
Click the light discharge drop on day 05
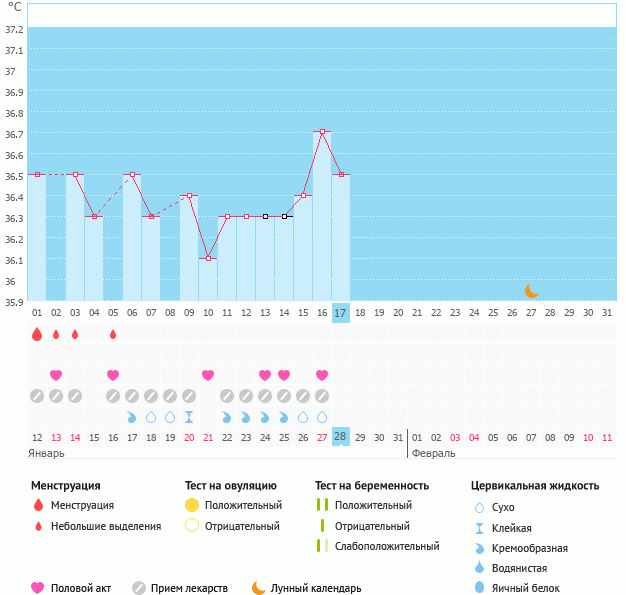click(113, 334)
